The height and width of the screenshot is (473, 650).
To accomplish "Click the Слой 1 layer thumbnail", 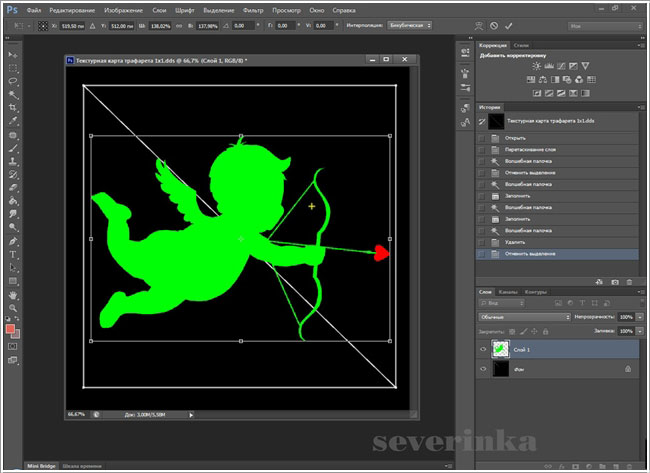I will pos(503,350).
